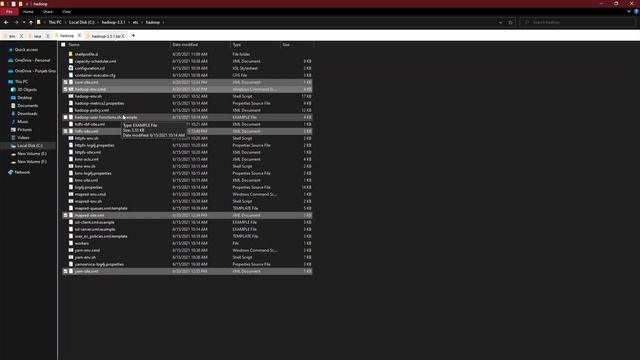
Task: Select the hadoop-env.sh file icon
Action: 71,96
